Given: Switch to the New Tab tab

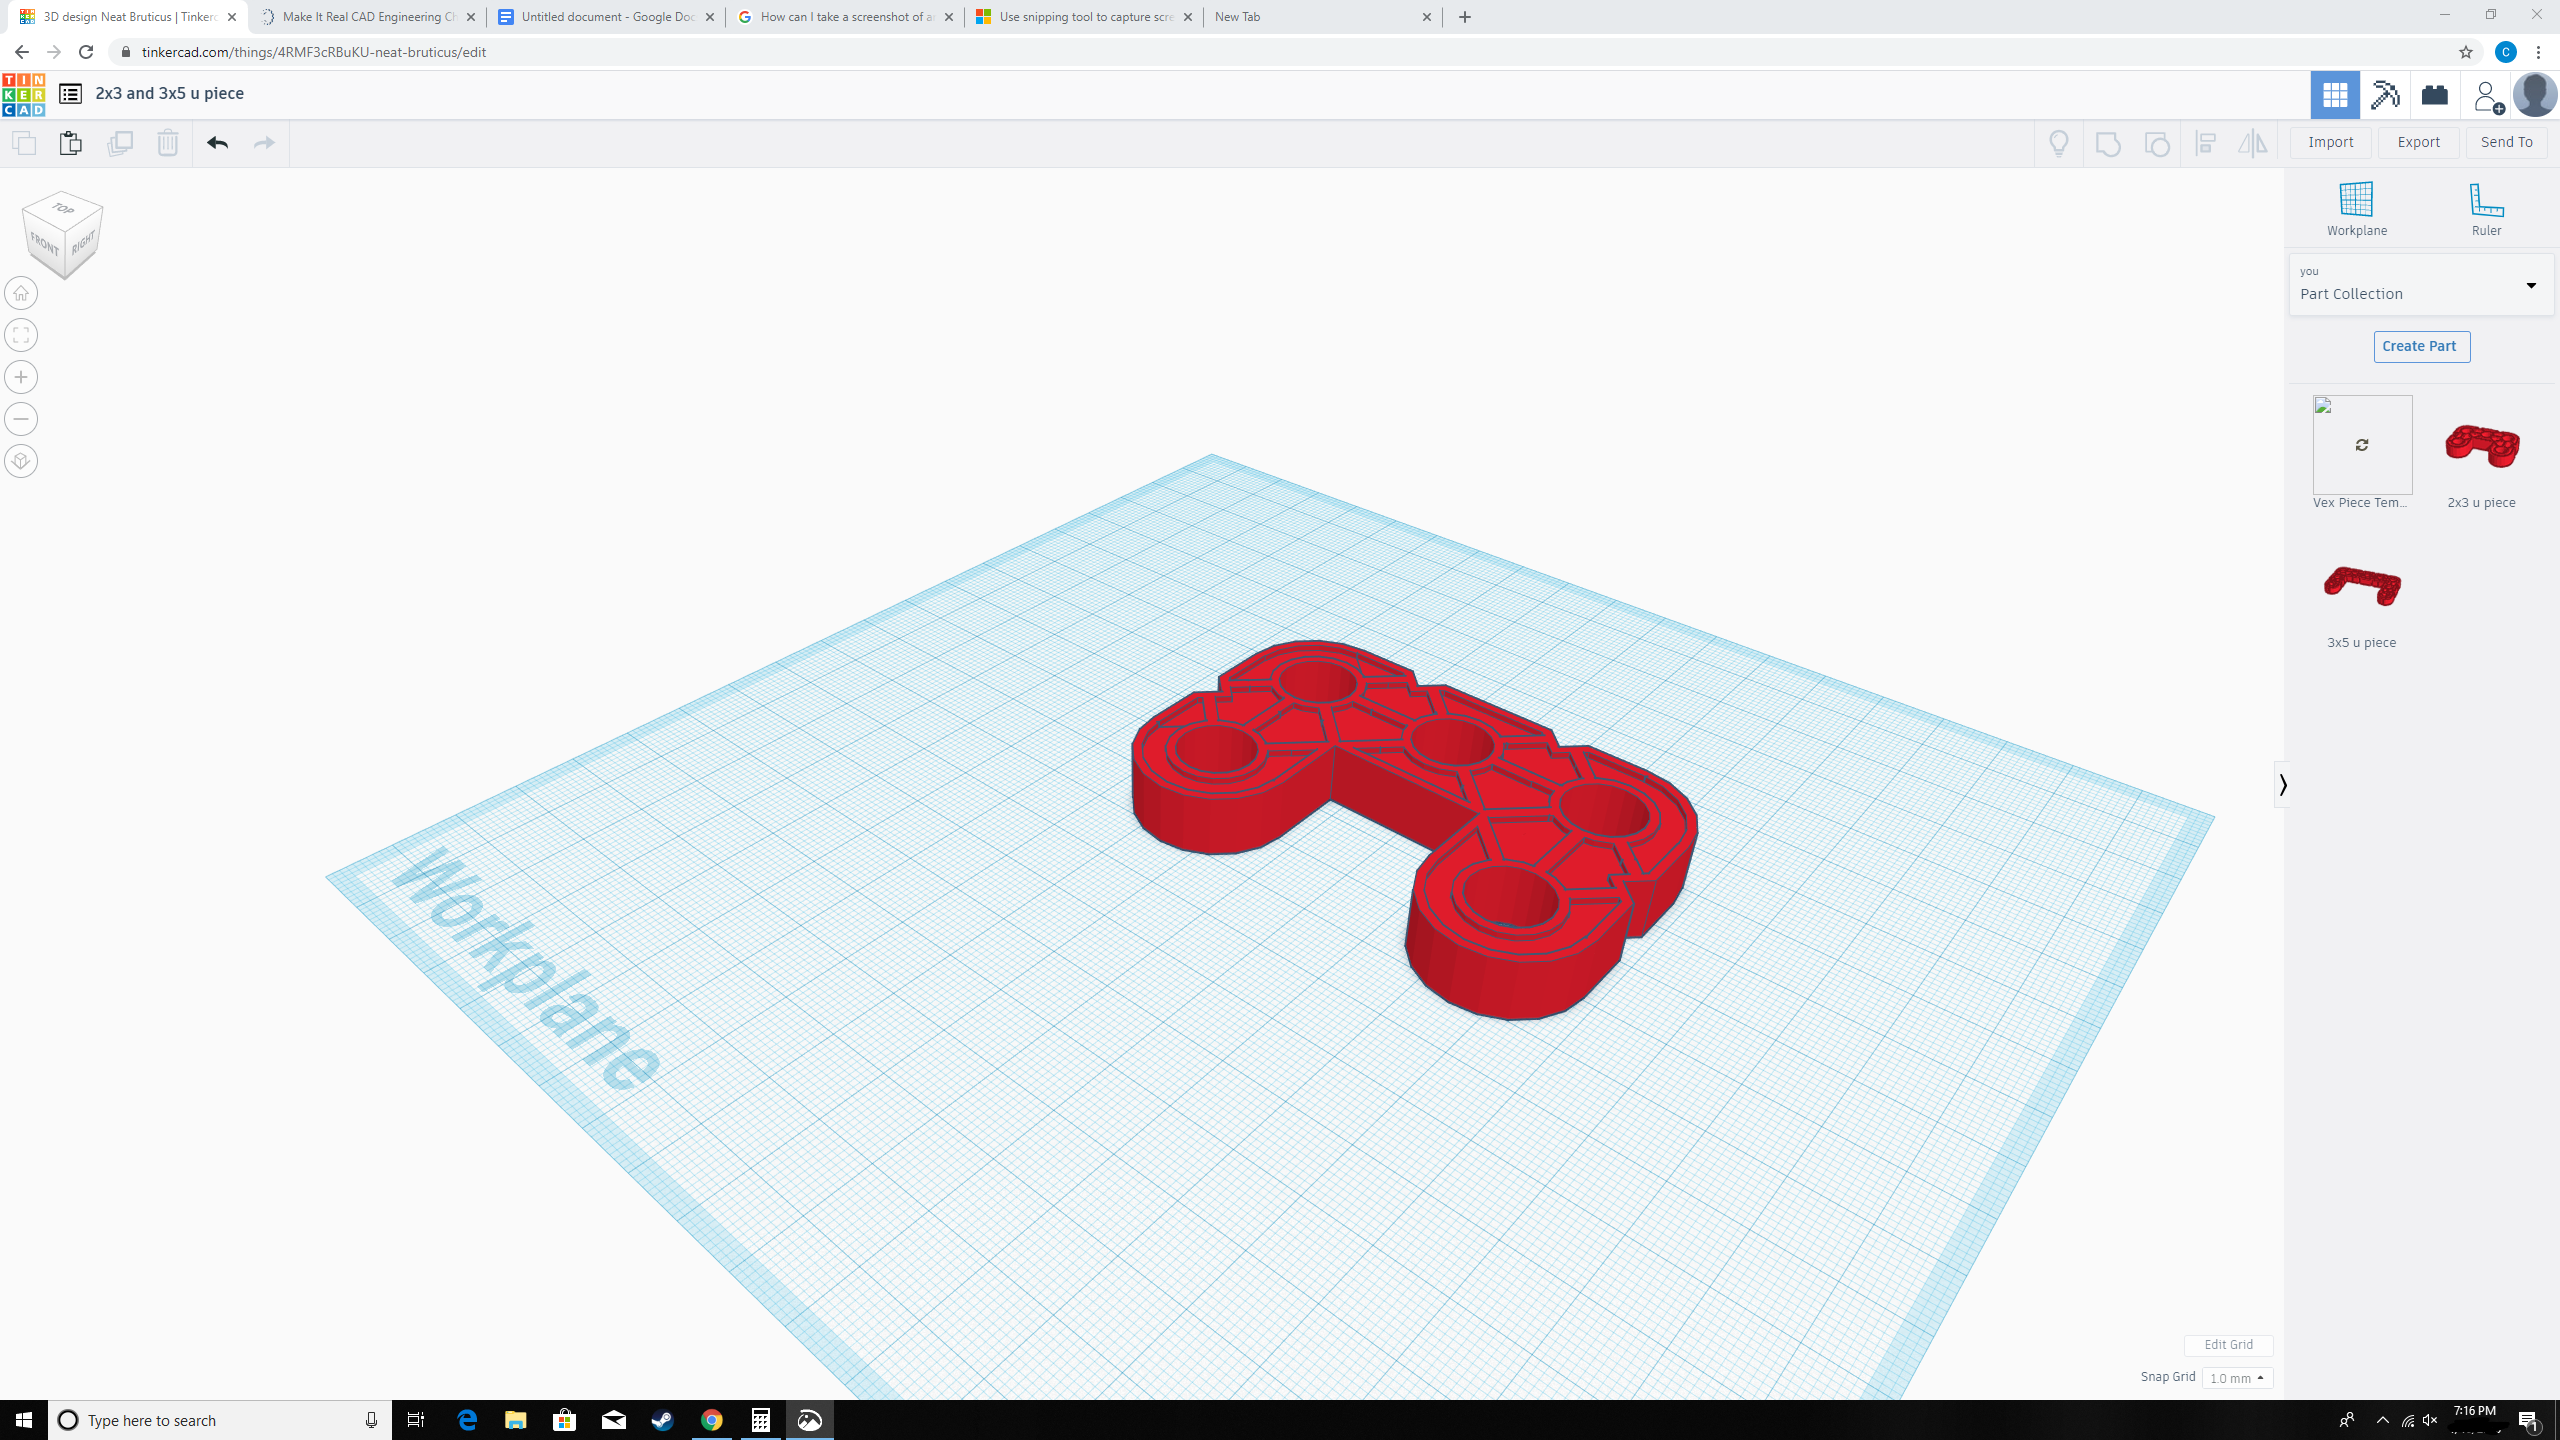Looking at the screenshot, I should coord(1322,17).
